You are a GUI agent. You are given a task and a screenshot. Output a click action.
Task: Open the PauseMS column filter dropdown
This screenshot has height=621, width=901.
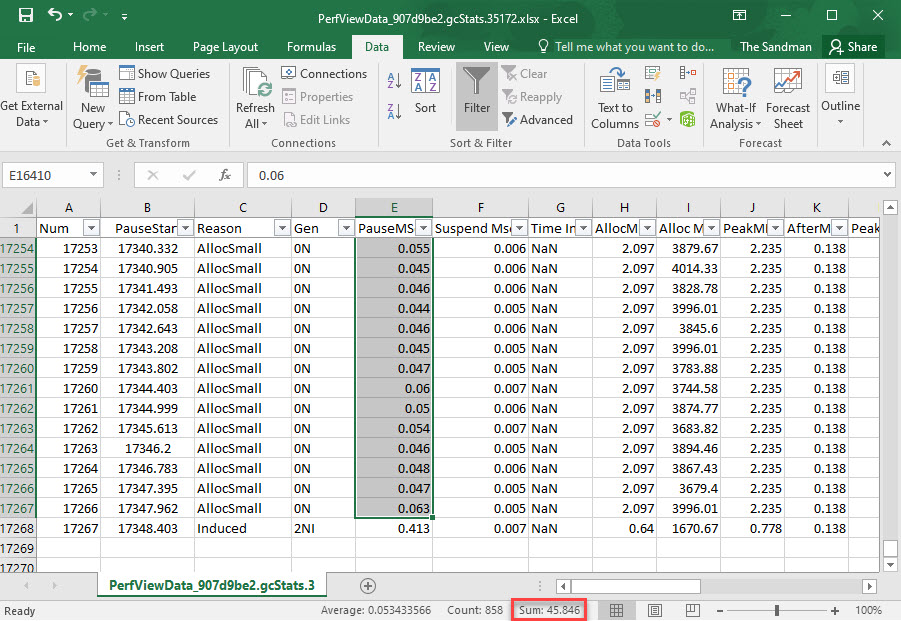[x=421, y=228]
